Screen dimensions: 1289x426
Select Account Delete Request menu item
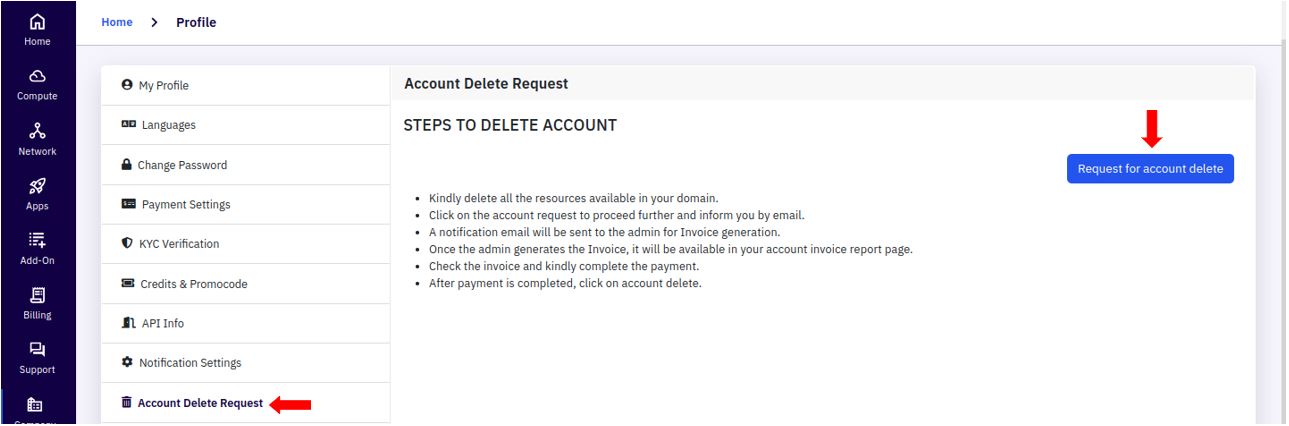246,403
